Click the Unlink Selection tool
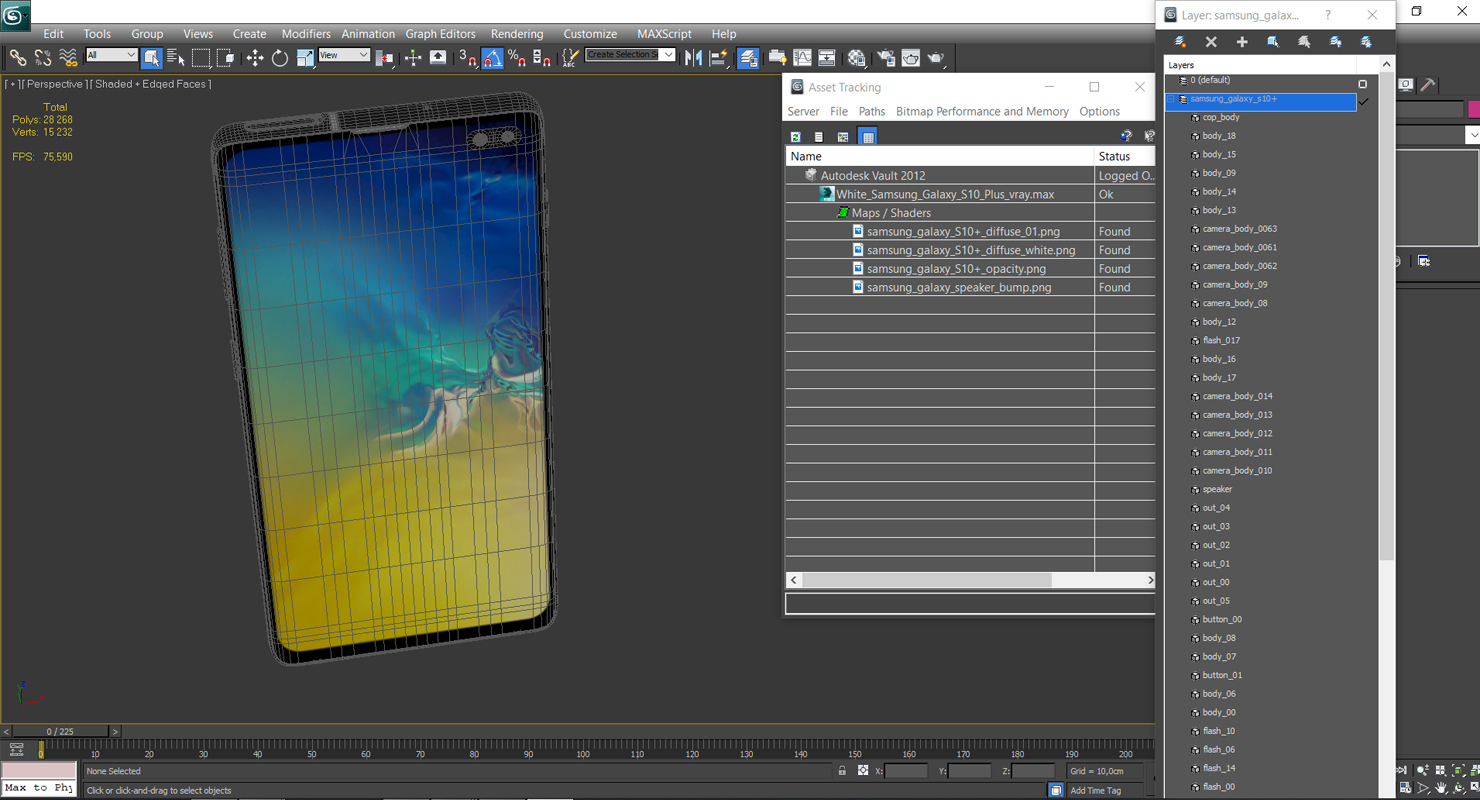This screenshot has height=800, width=1480. coord(42,58)
